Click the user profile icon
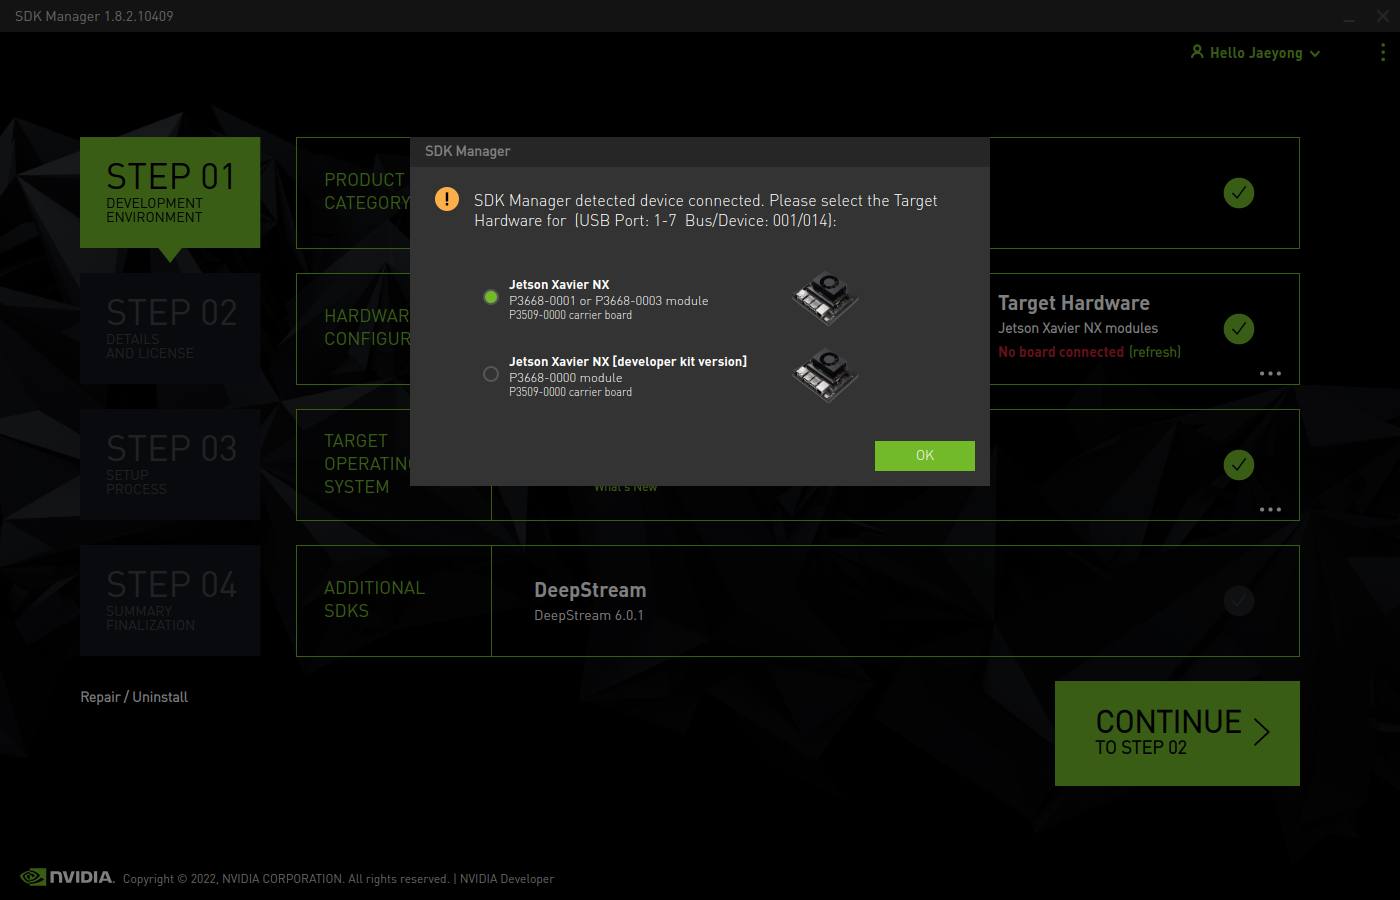Image resolution: width=1400 pixels, height=900 pixels. click(1197, 52)
